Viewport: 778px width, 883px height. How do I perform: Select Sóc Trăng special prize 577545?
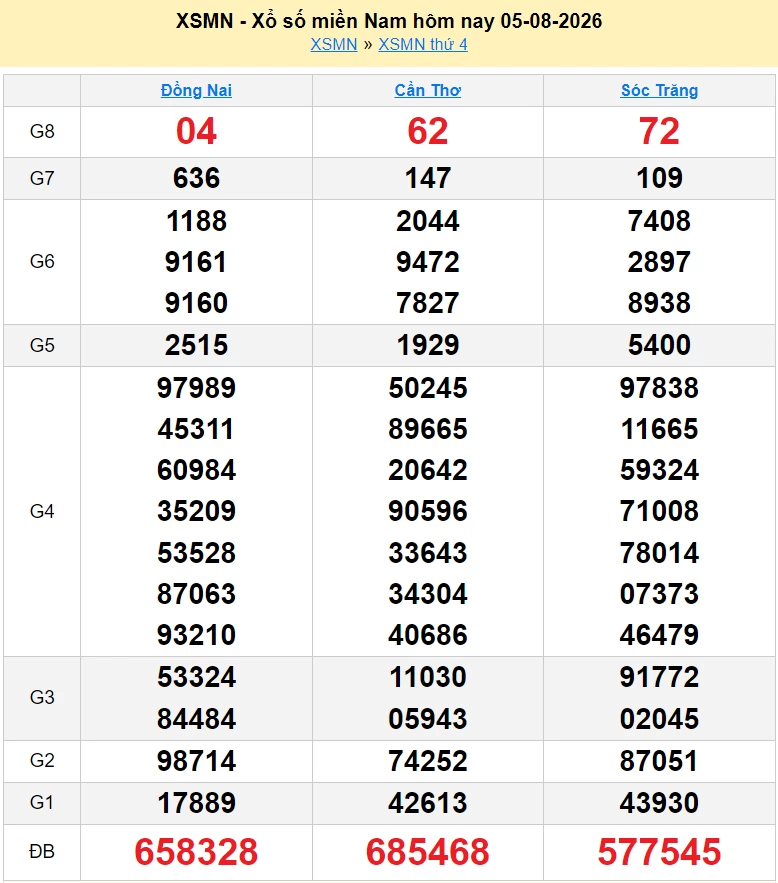pyautogui.click(x=659, y=851)
